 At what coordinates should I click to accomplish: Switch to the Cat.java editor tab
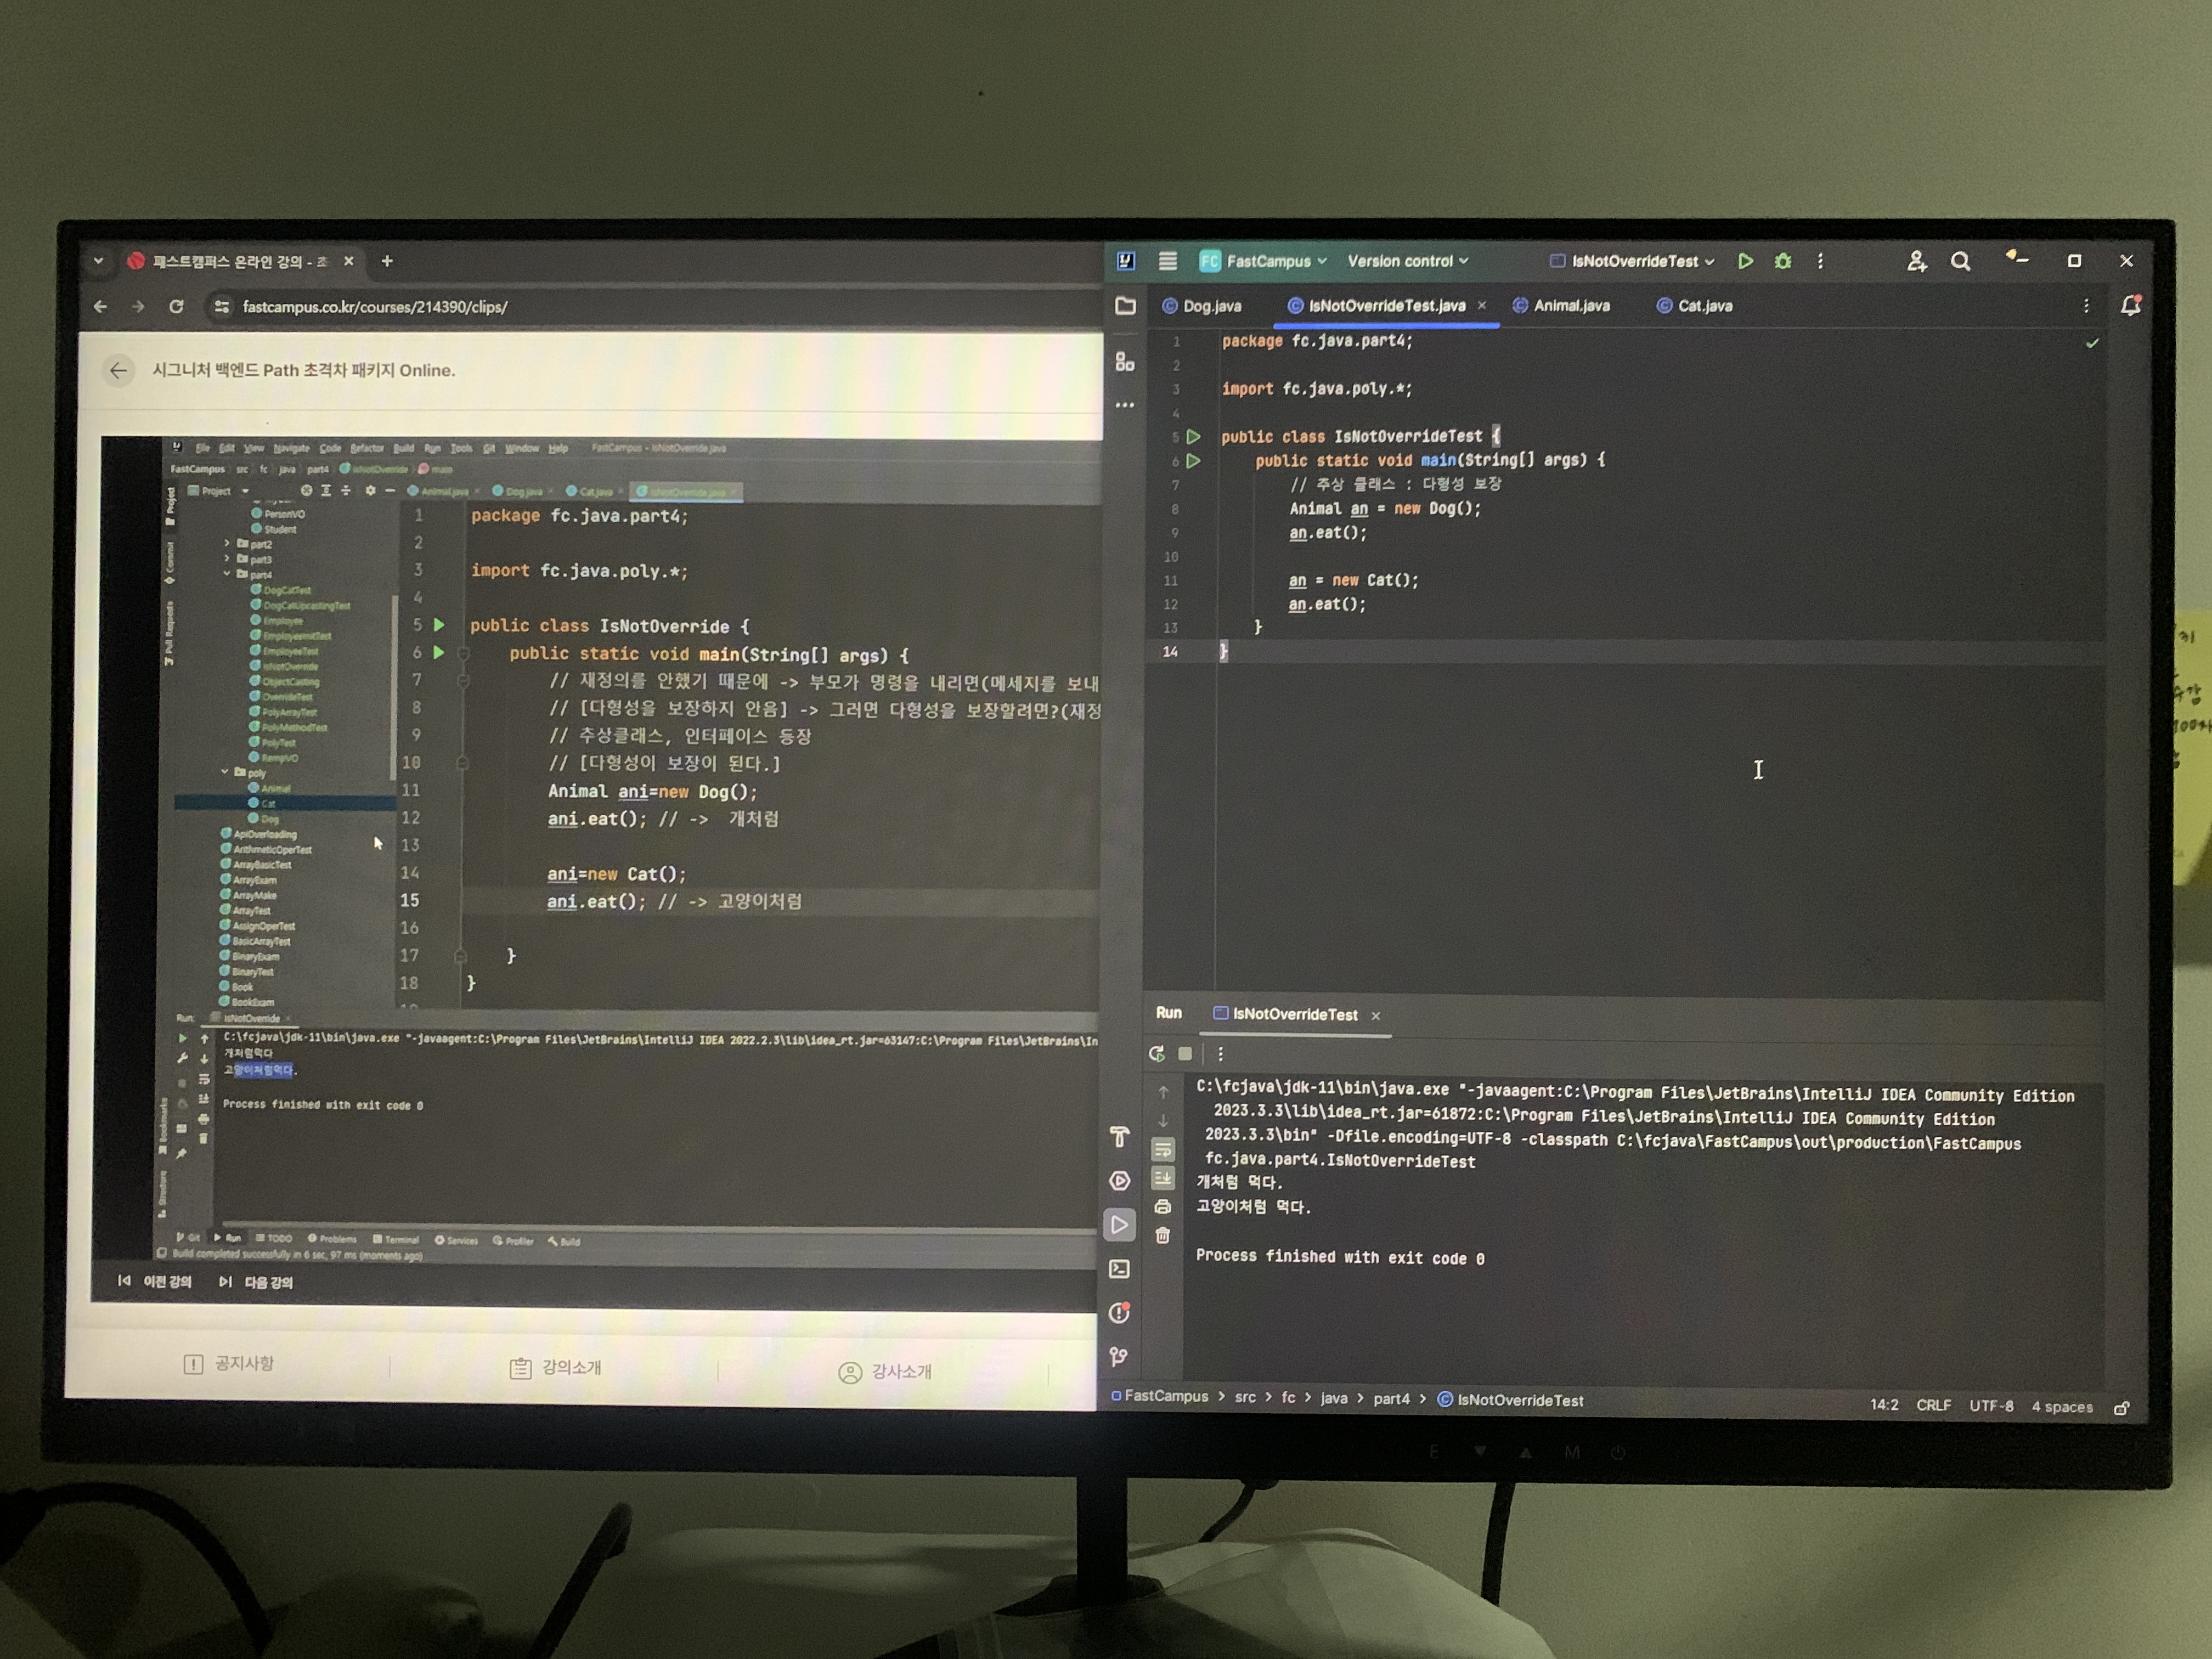coord(1704,306)
